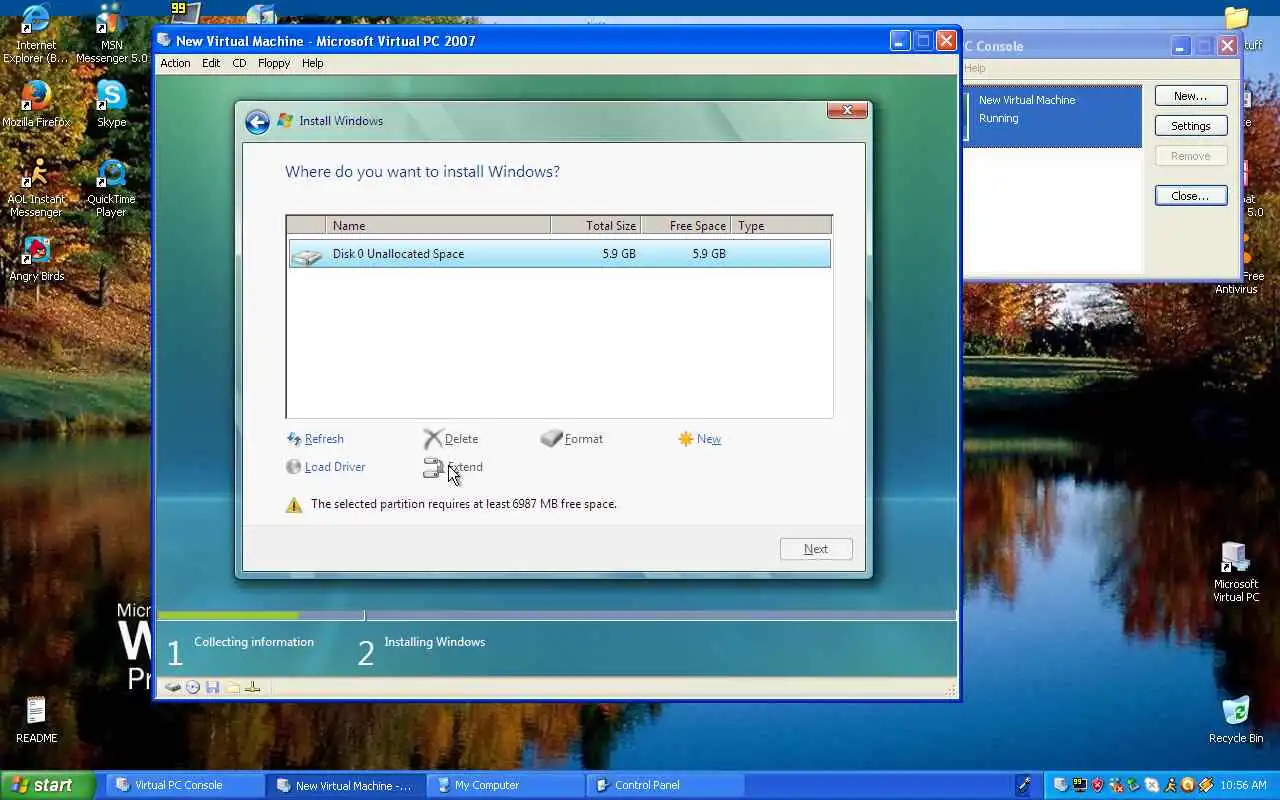
Task: Click the system clock showing 10:56 AM
Action: point(1243,785)
